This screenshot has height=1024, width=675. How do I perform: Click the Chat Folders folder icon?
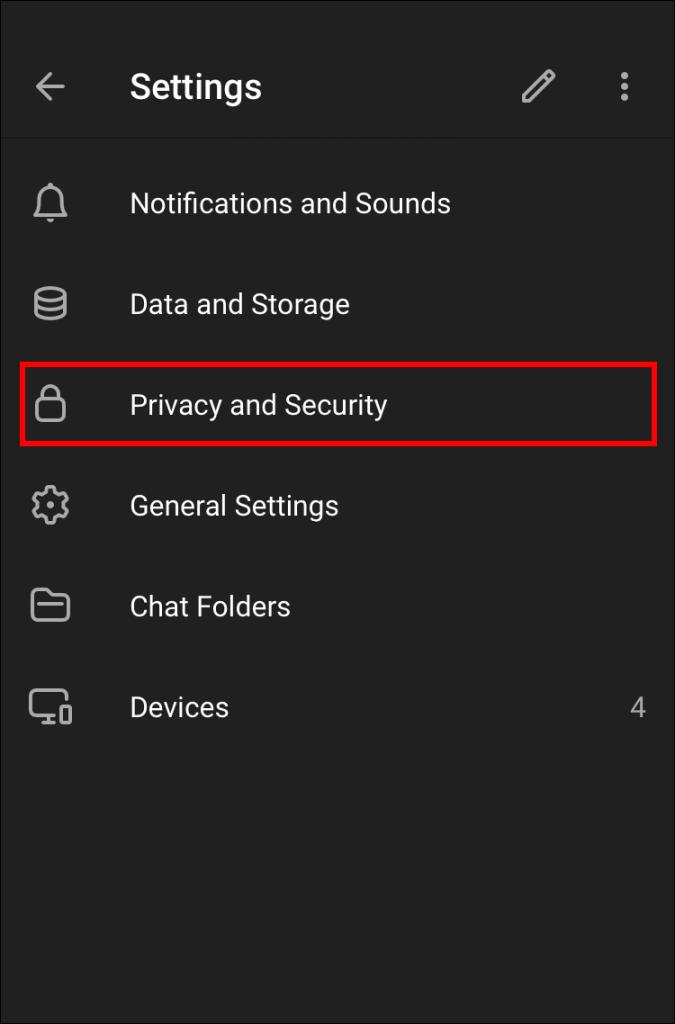tap(50, 606)
